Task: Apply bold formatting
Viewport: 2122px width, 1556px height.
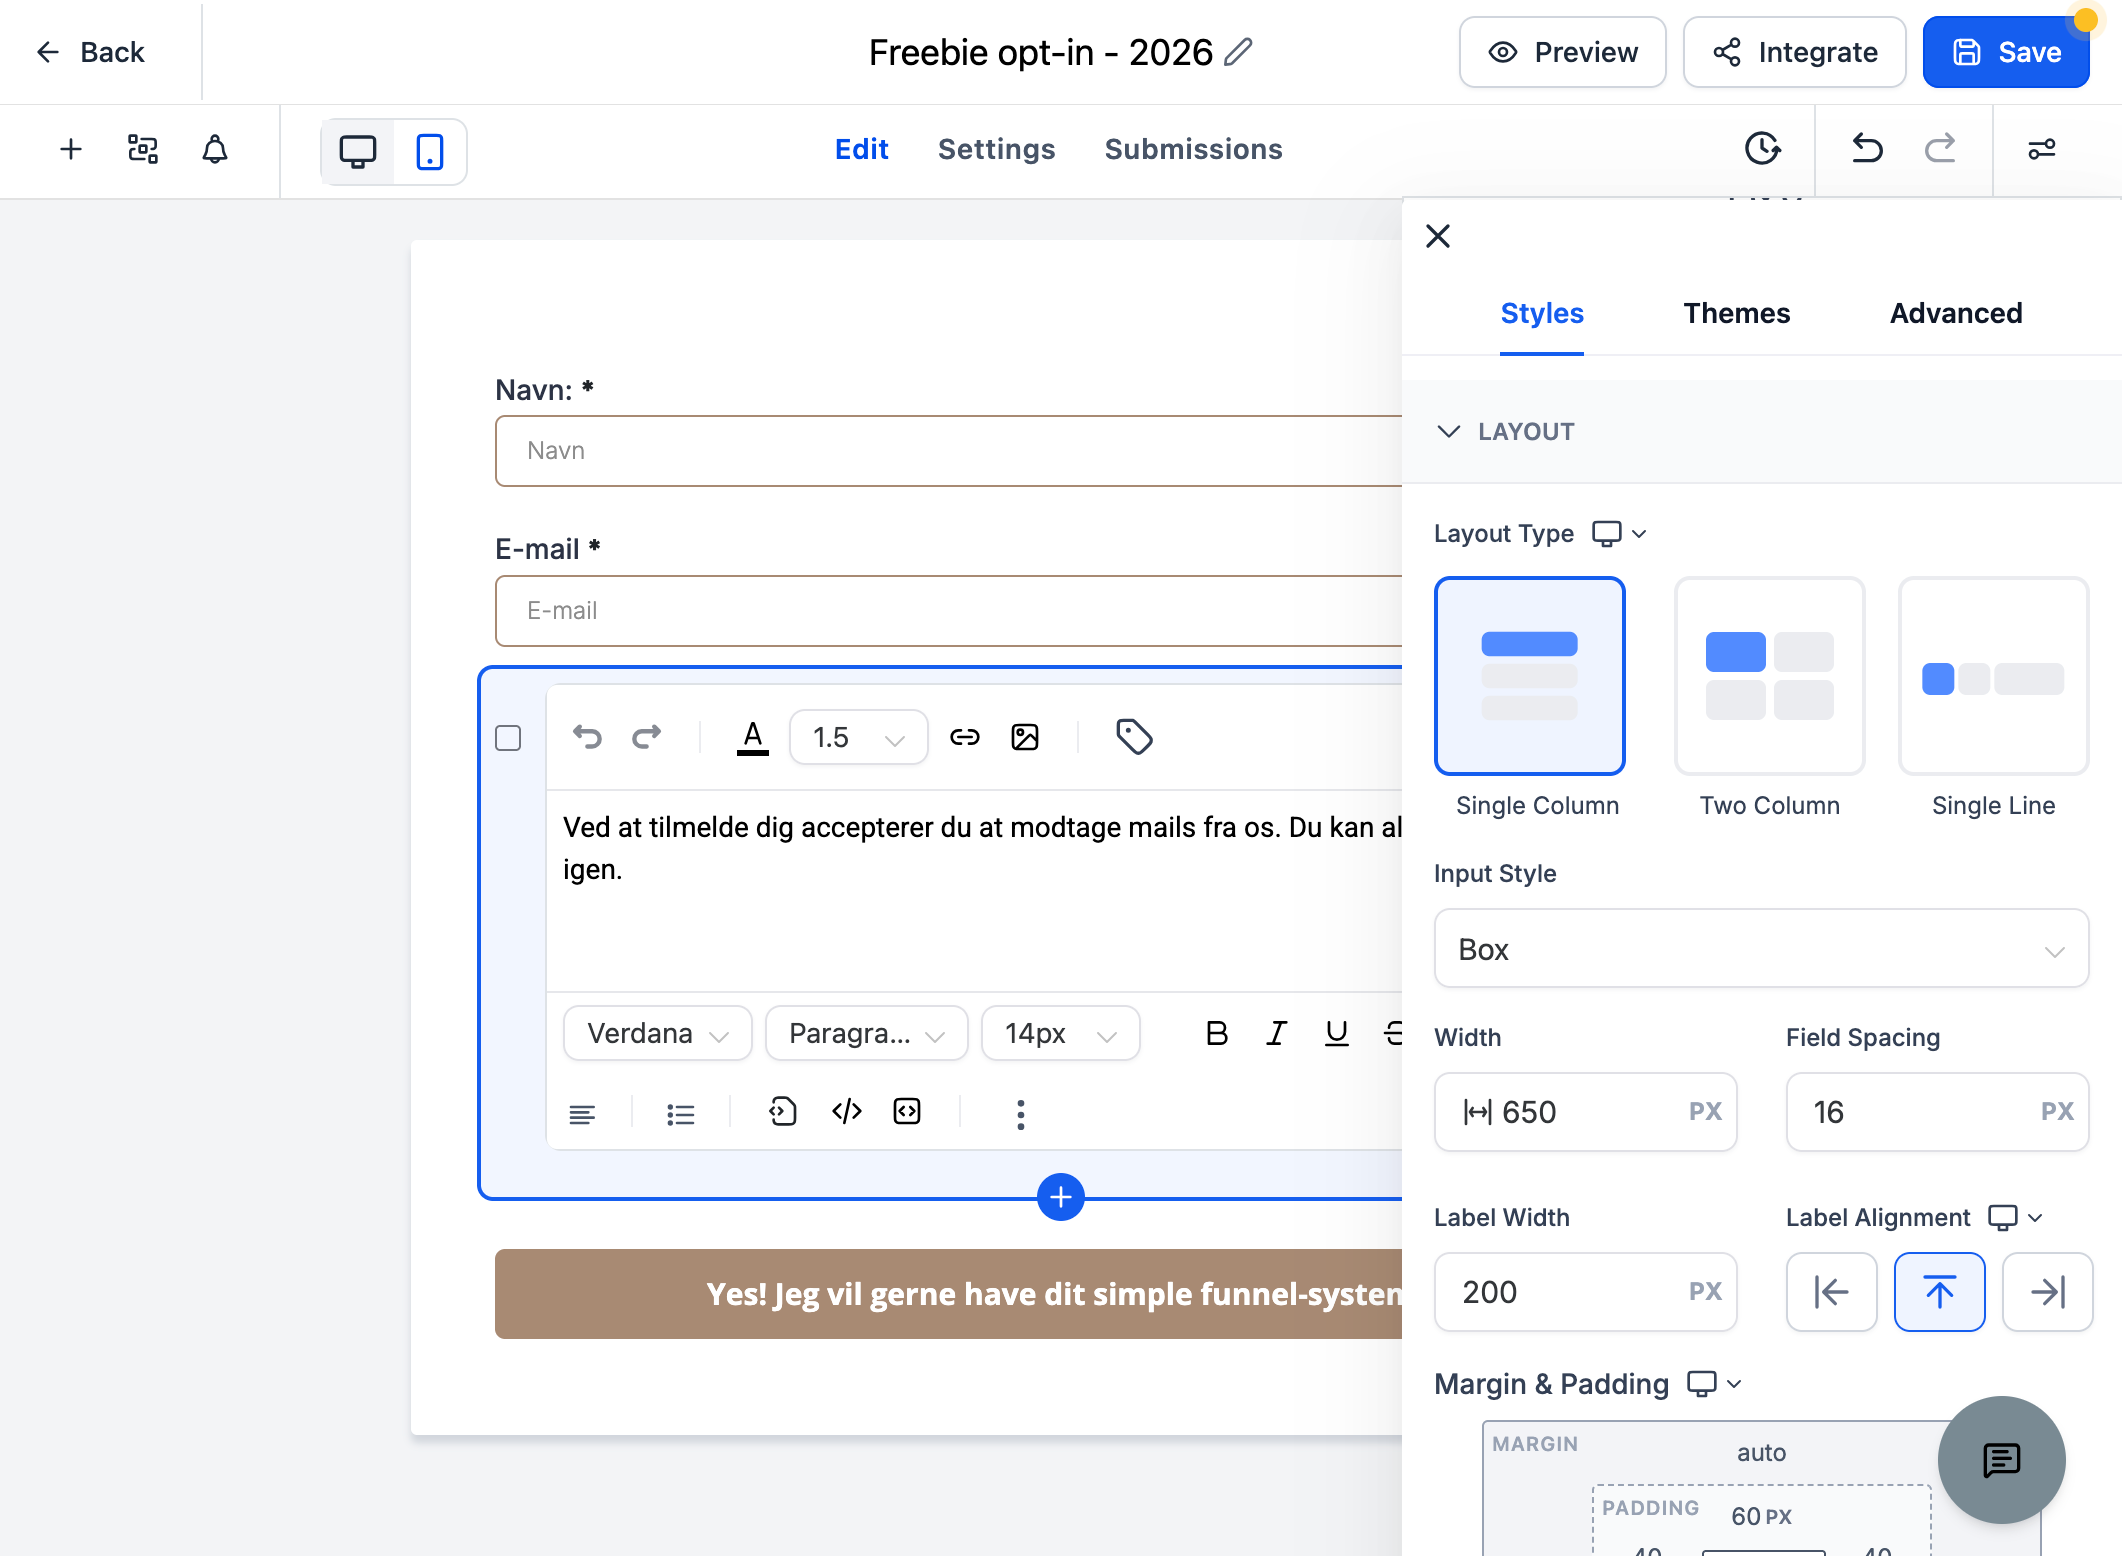Action: tap(1216, 1033)
